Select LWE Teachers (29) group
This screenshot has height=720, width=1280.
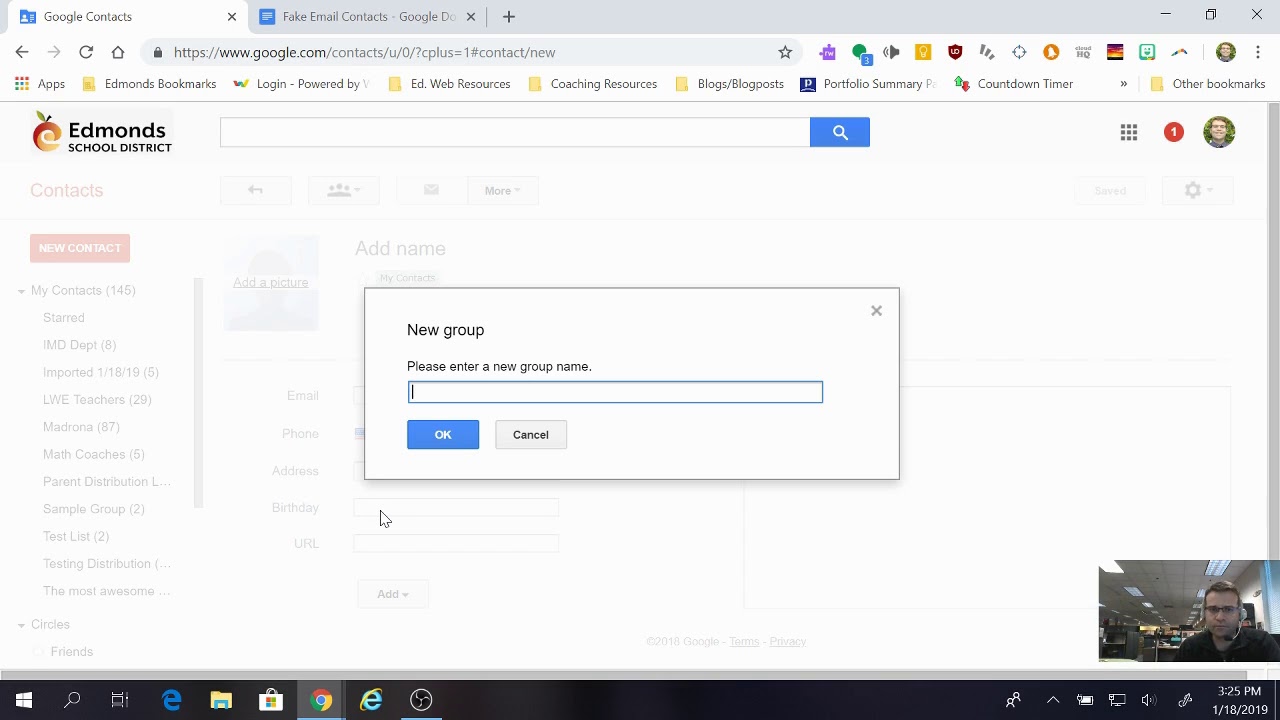pyautogui.click(x=97, y=400)
